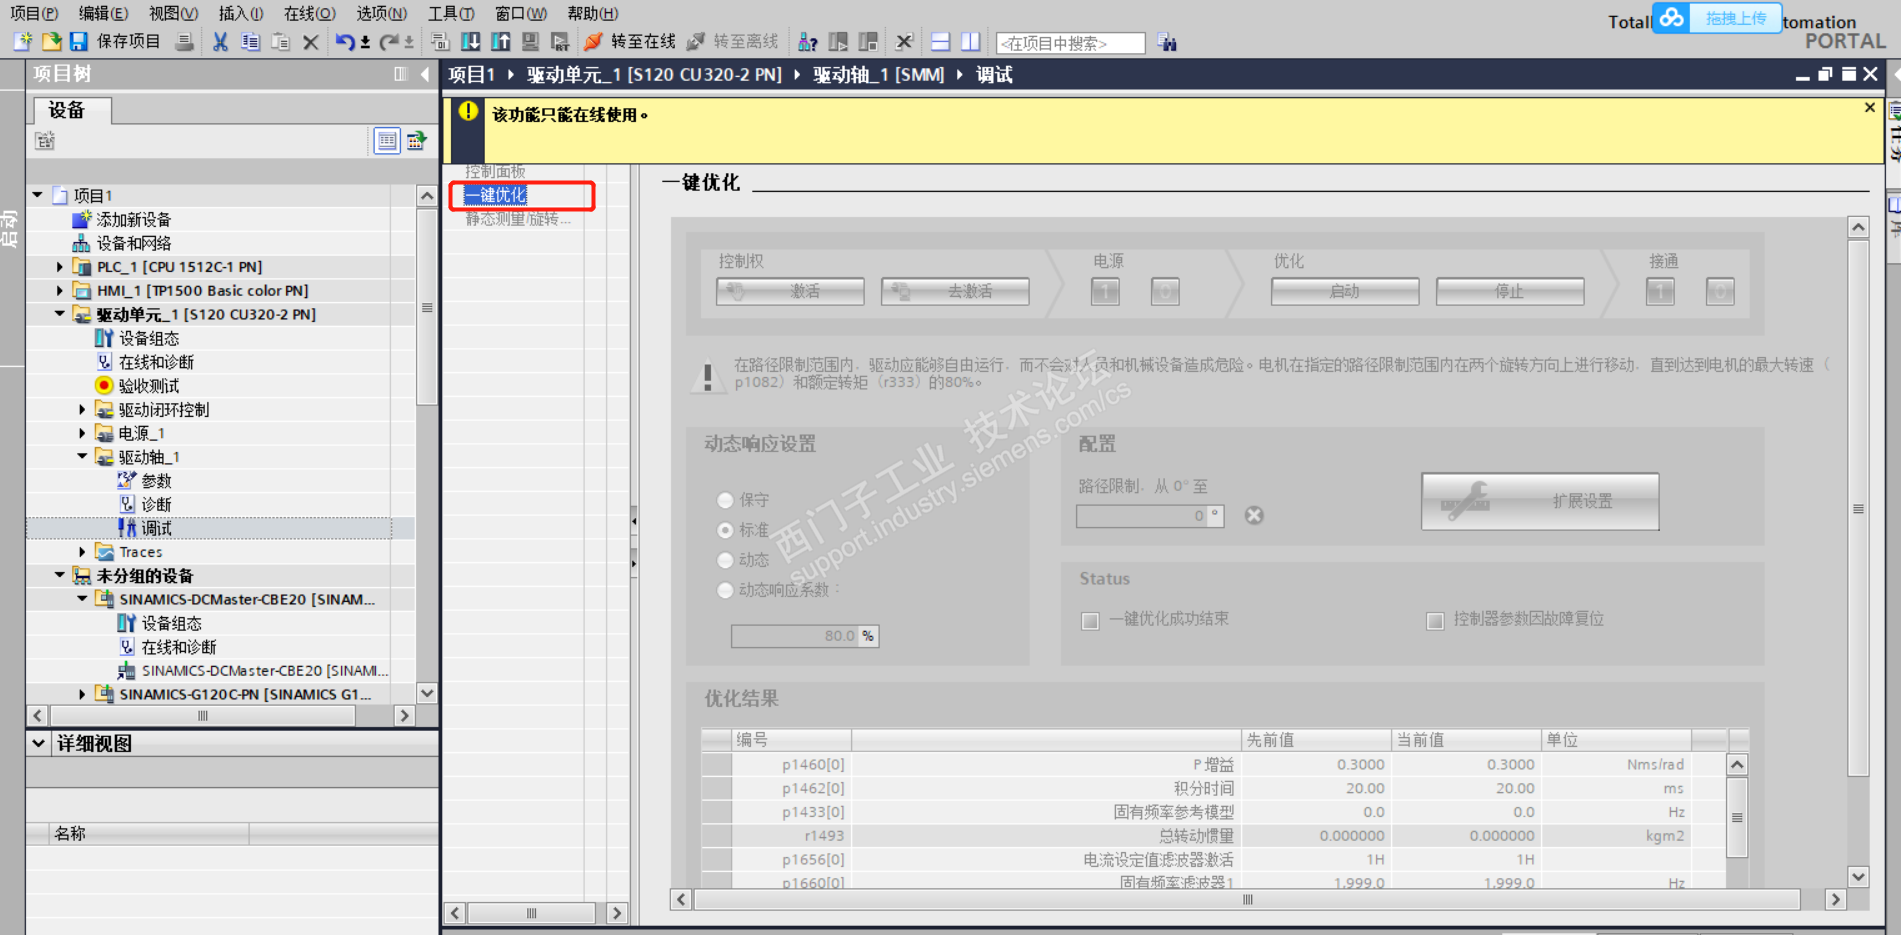The height and width of the screenshot is (935, 1901).
Task: Open 设备和网络 in the project tree
Action: tap(133, 243)
